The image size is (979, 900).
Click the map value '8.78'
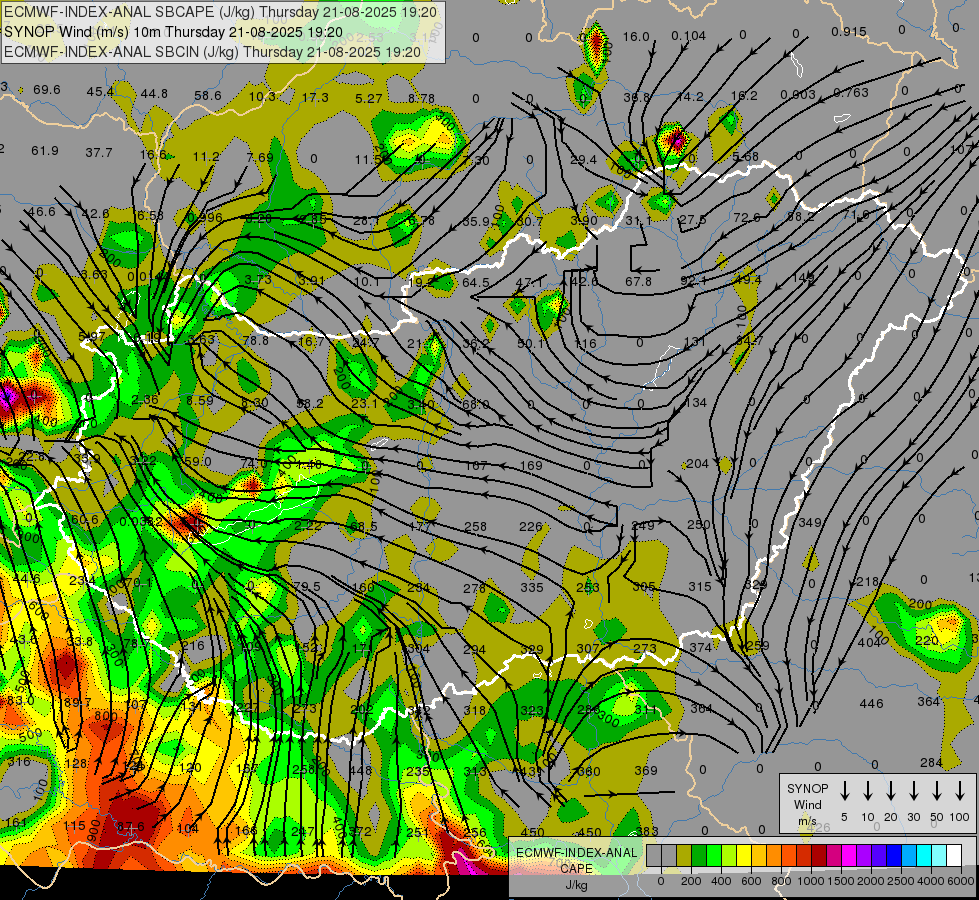coord(421,99)
